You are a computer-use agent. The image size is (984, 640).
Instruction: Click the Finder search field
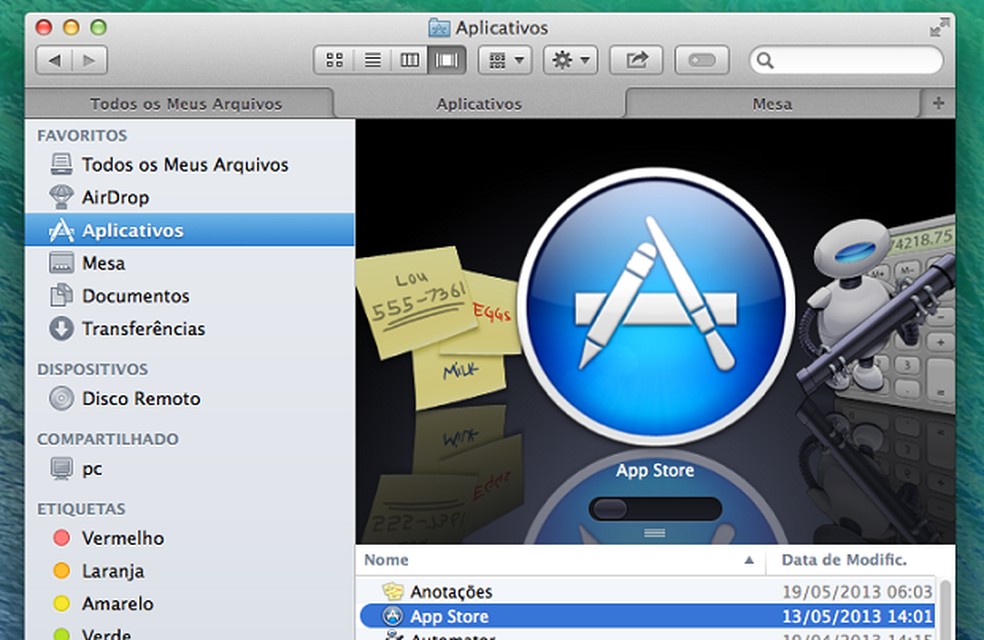coord(847,60)
